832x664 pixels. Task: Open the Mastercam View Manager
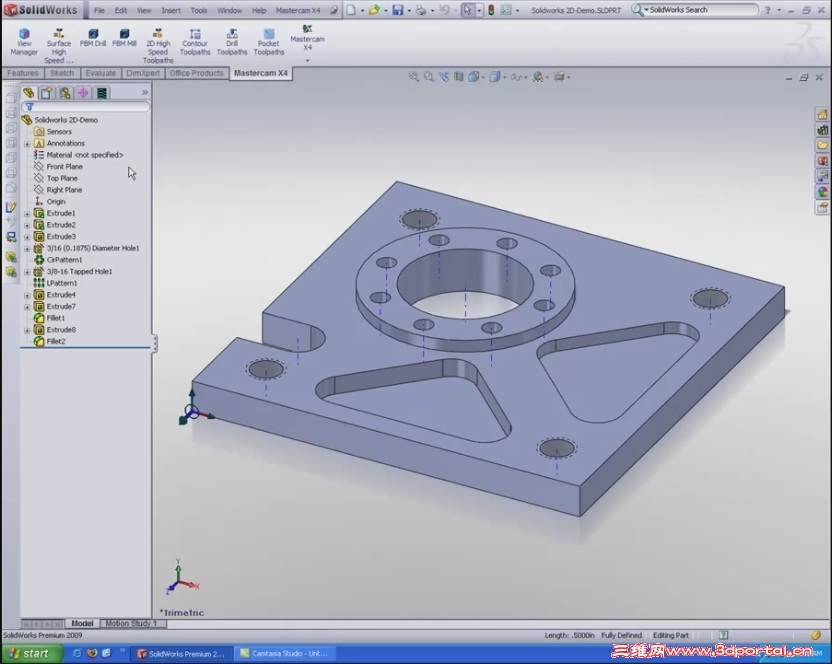click(24, 42)
